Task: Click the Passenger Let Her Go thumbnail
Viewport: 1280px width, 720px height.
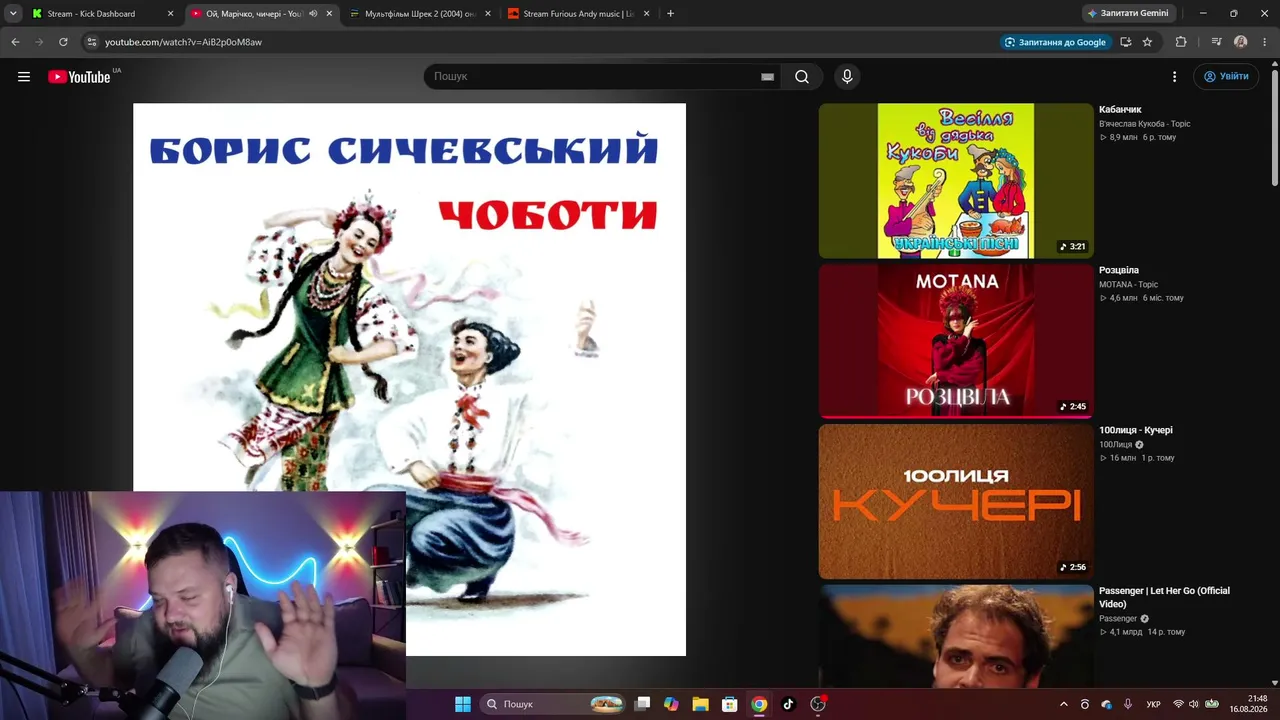Action: click(x=956, y=636)
